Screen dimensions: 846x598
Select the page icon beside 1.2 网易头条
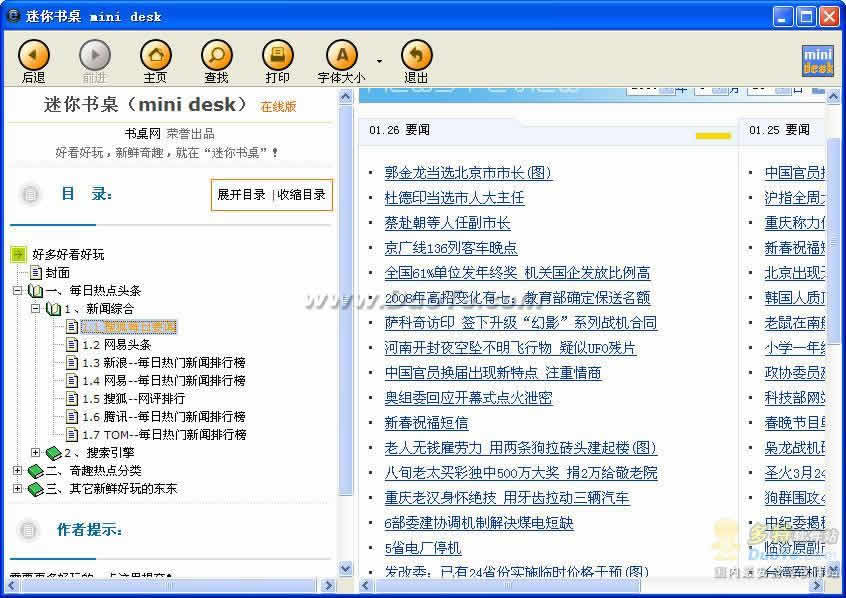click(x=72, y=344)
